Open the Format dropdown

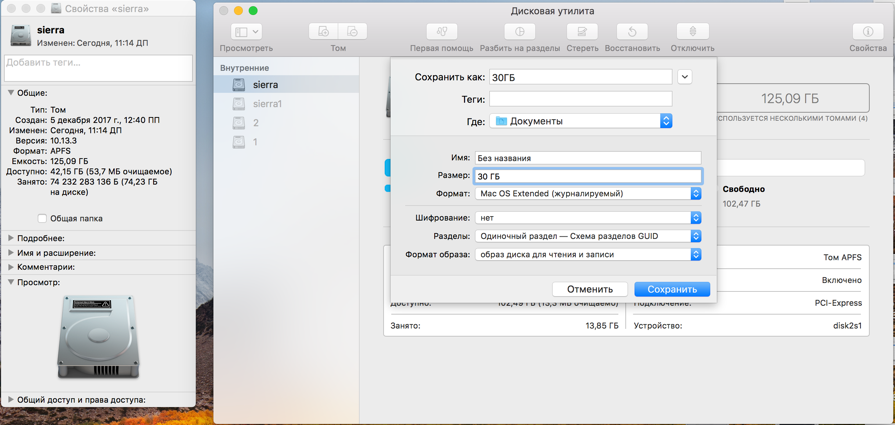[x=588, y=194]
